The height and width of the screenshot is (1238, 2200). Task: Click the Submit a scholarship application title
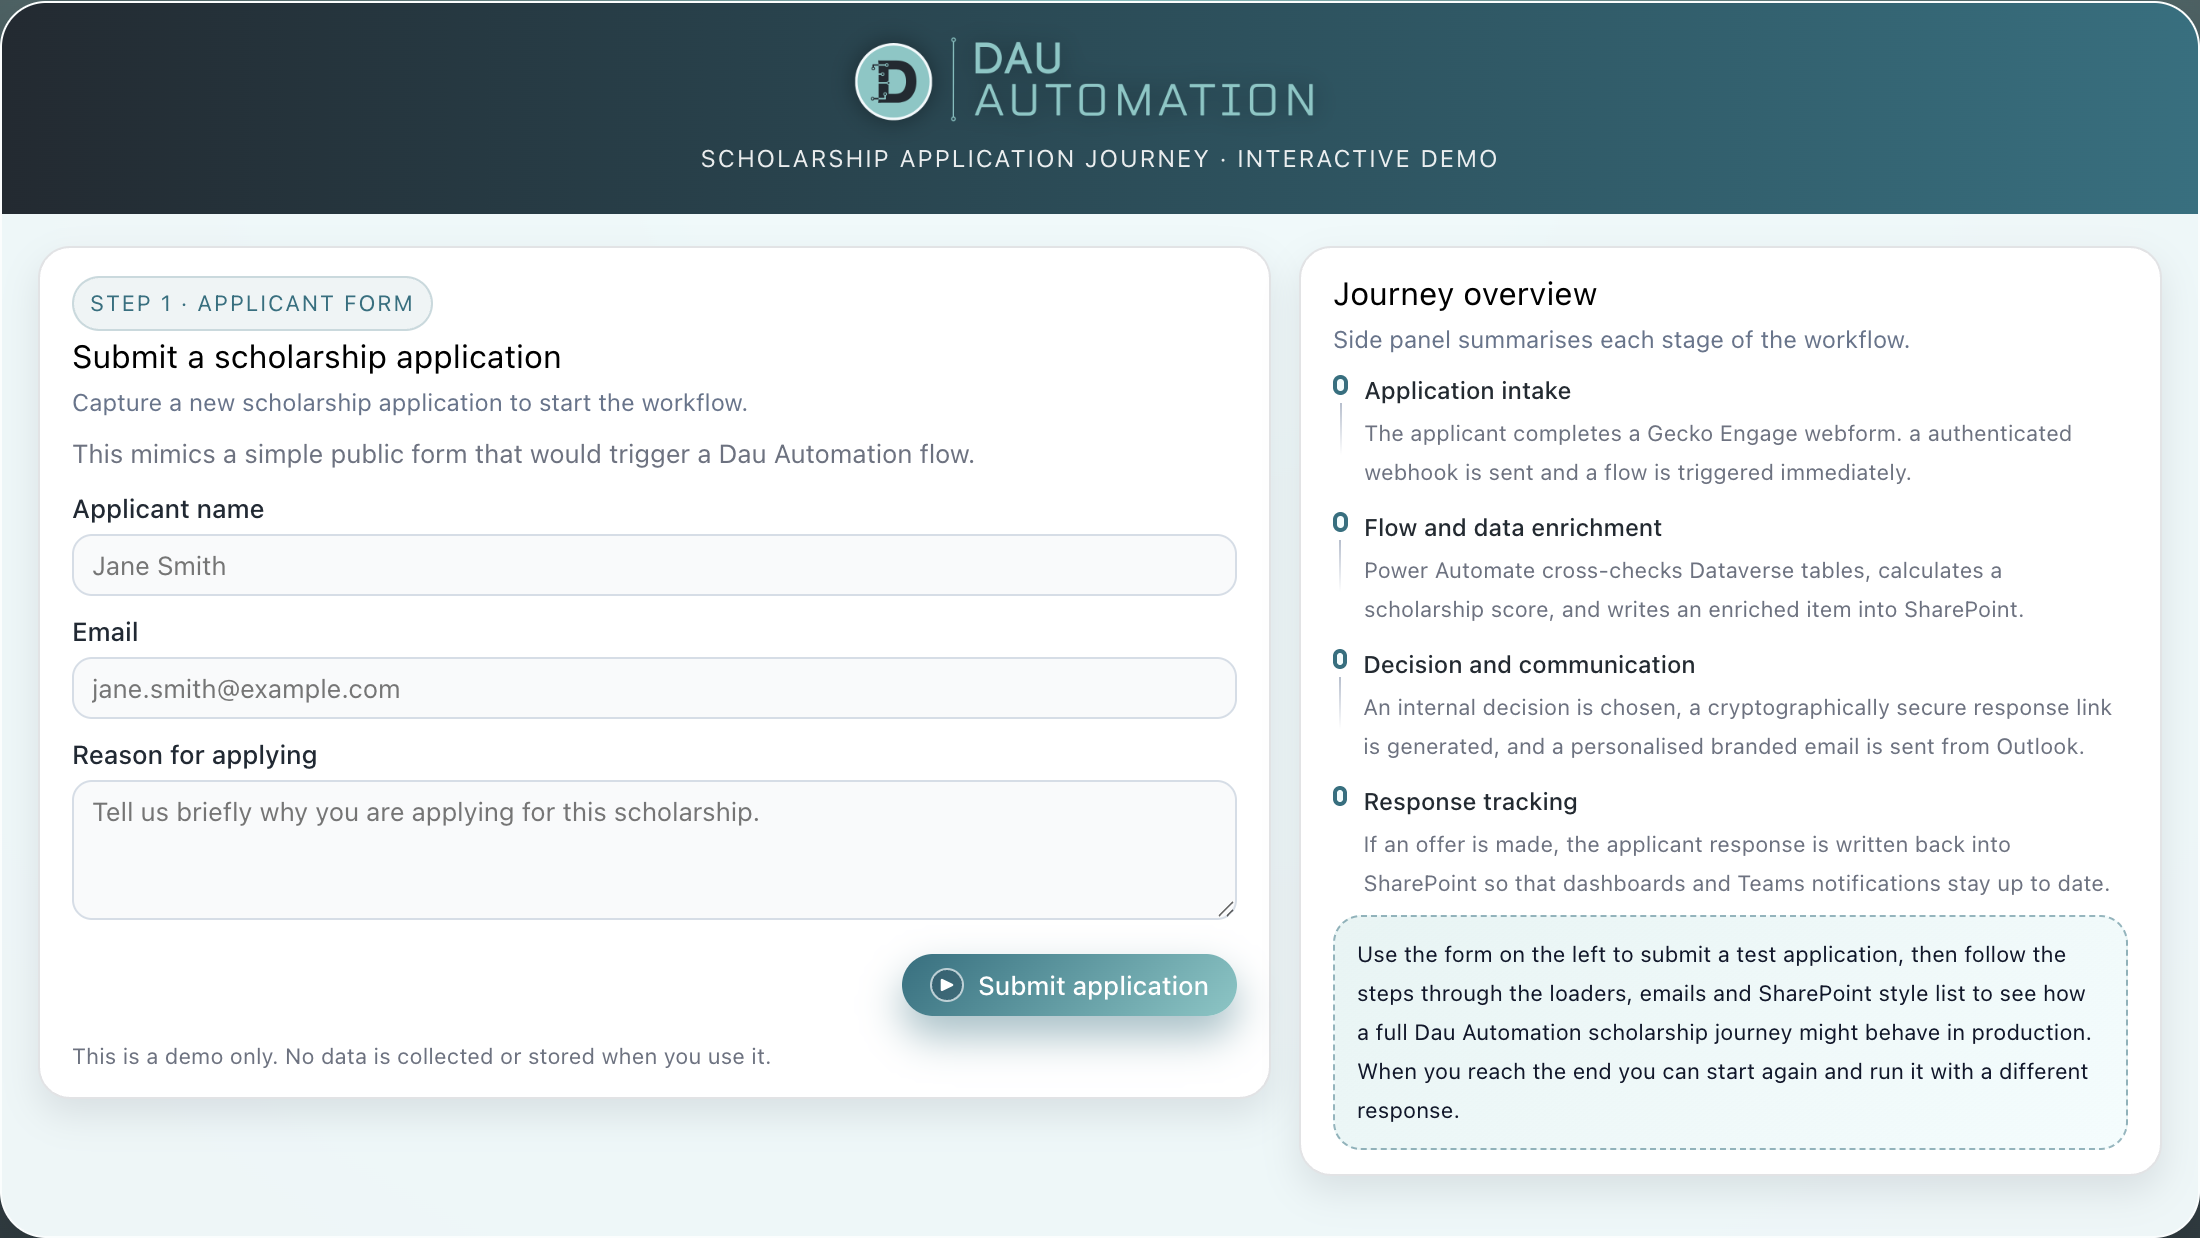click(x=316, y=357)
